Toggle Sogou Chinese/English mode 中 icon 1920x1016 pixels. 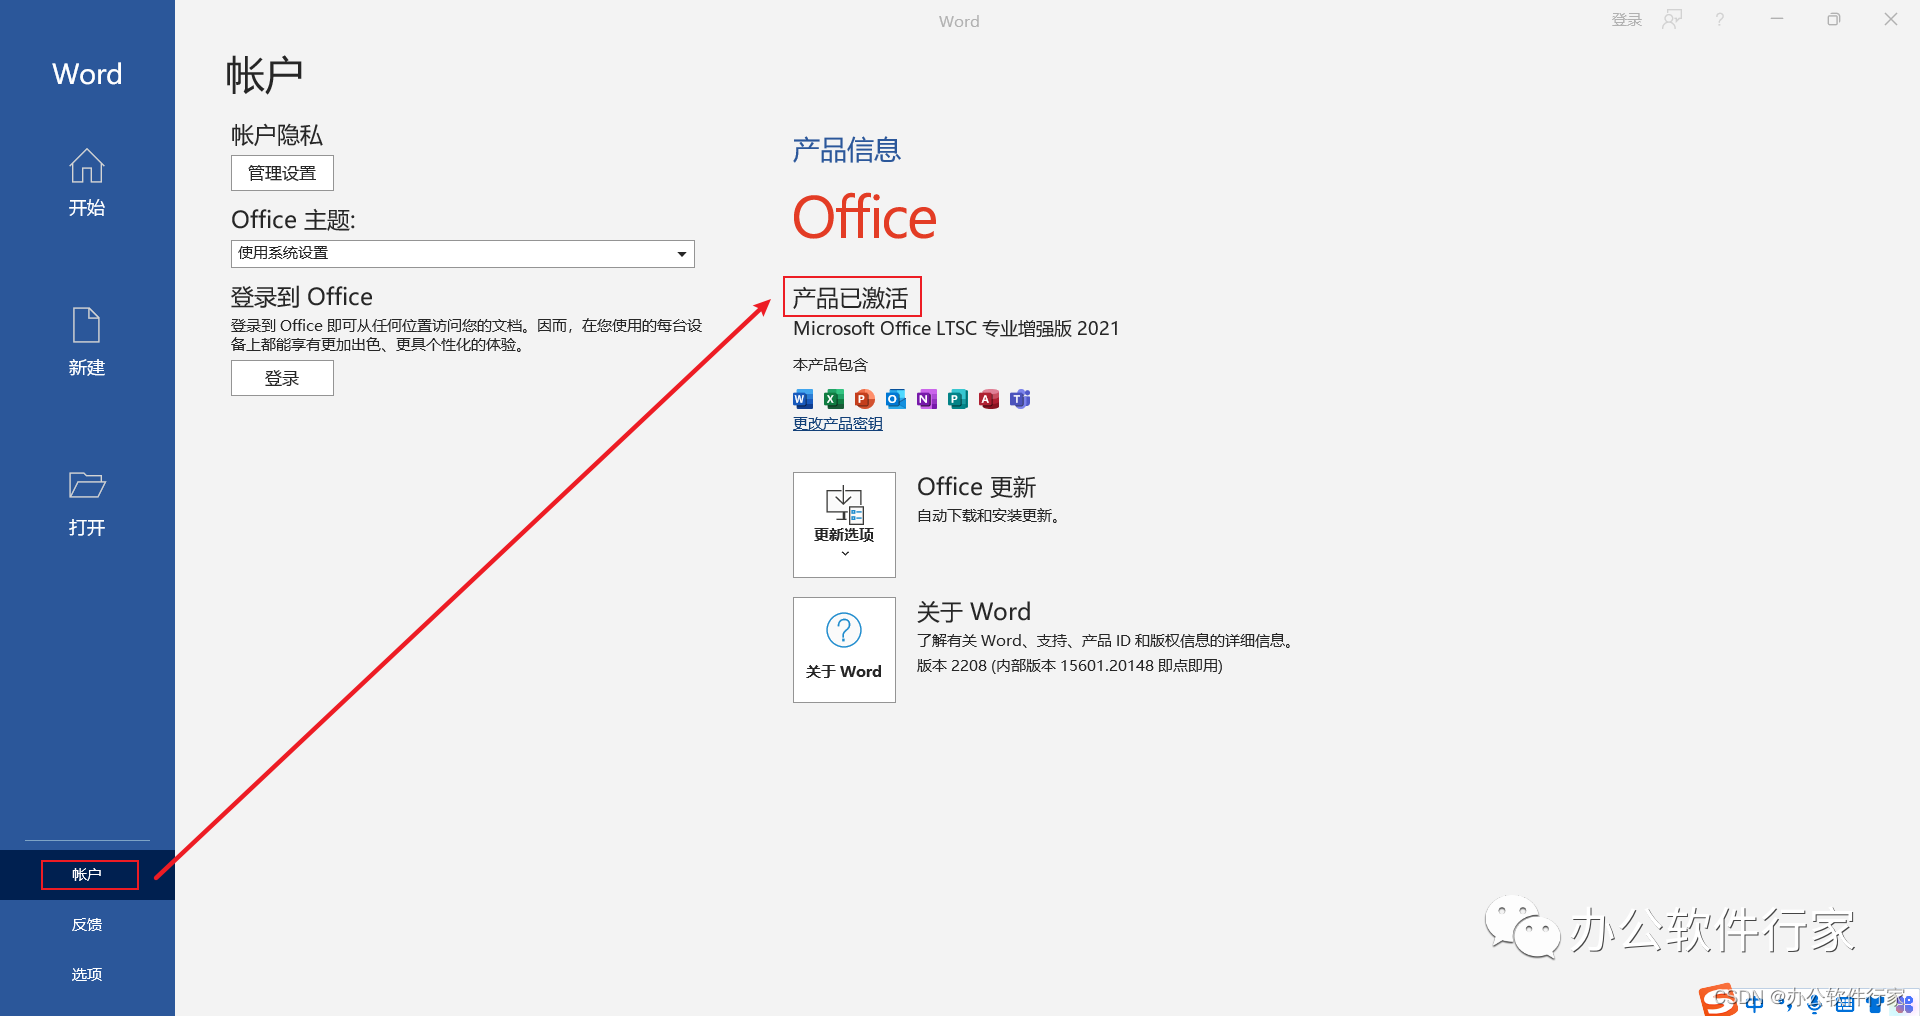1754,1004
